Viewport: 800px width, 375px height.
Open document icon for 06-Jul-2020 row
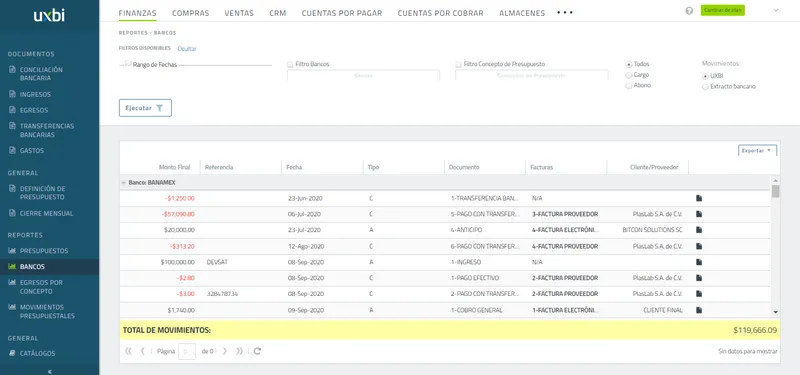coord(699,214)
